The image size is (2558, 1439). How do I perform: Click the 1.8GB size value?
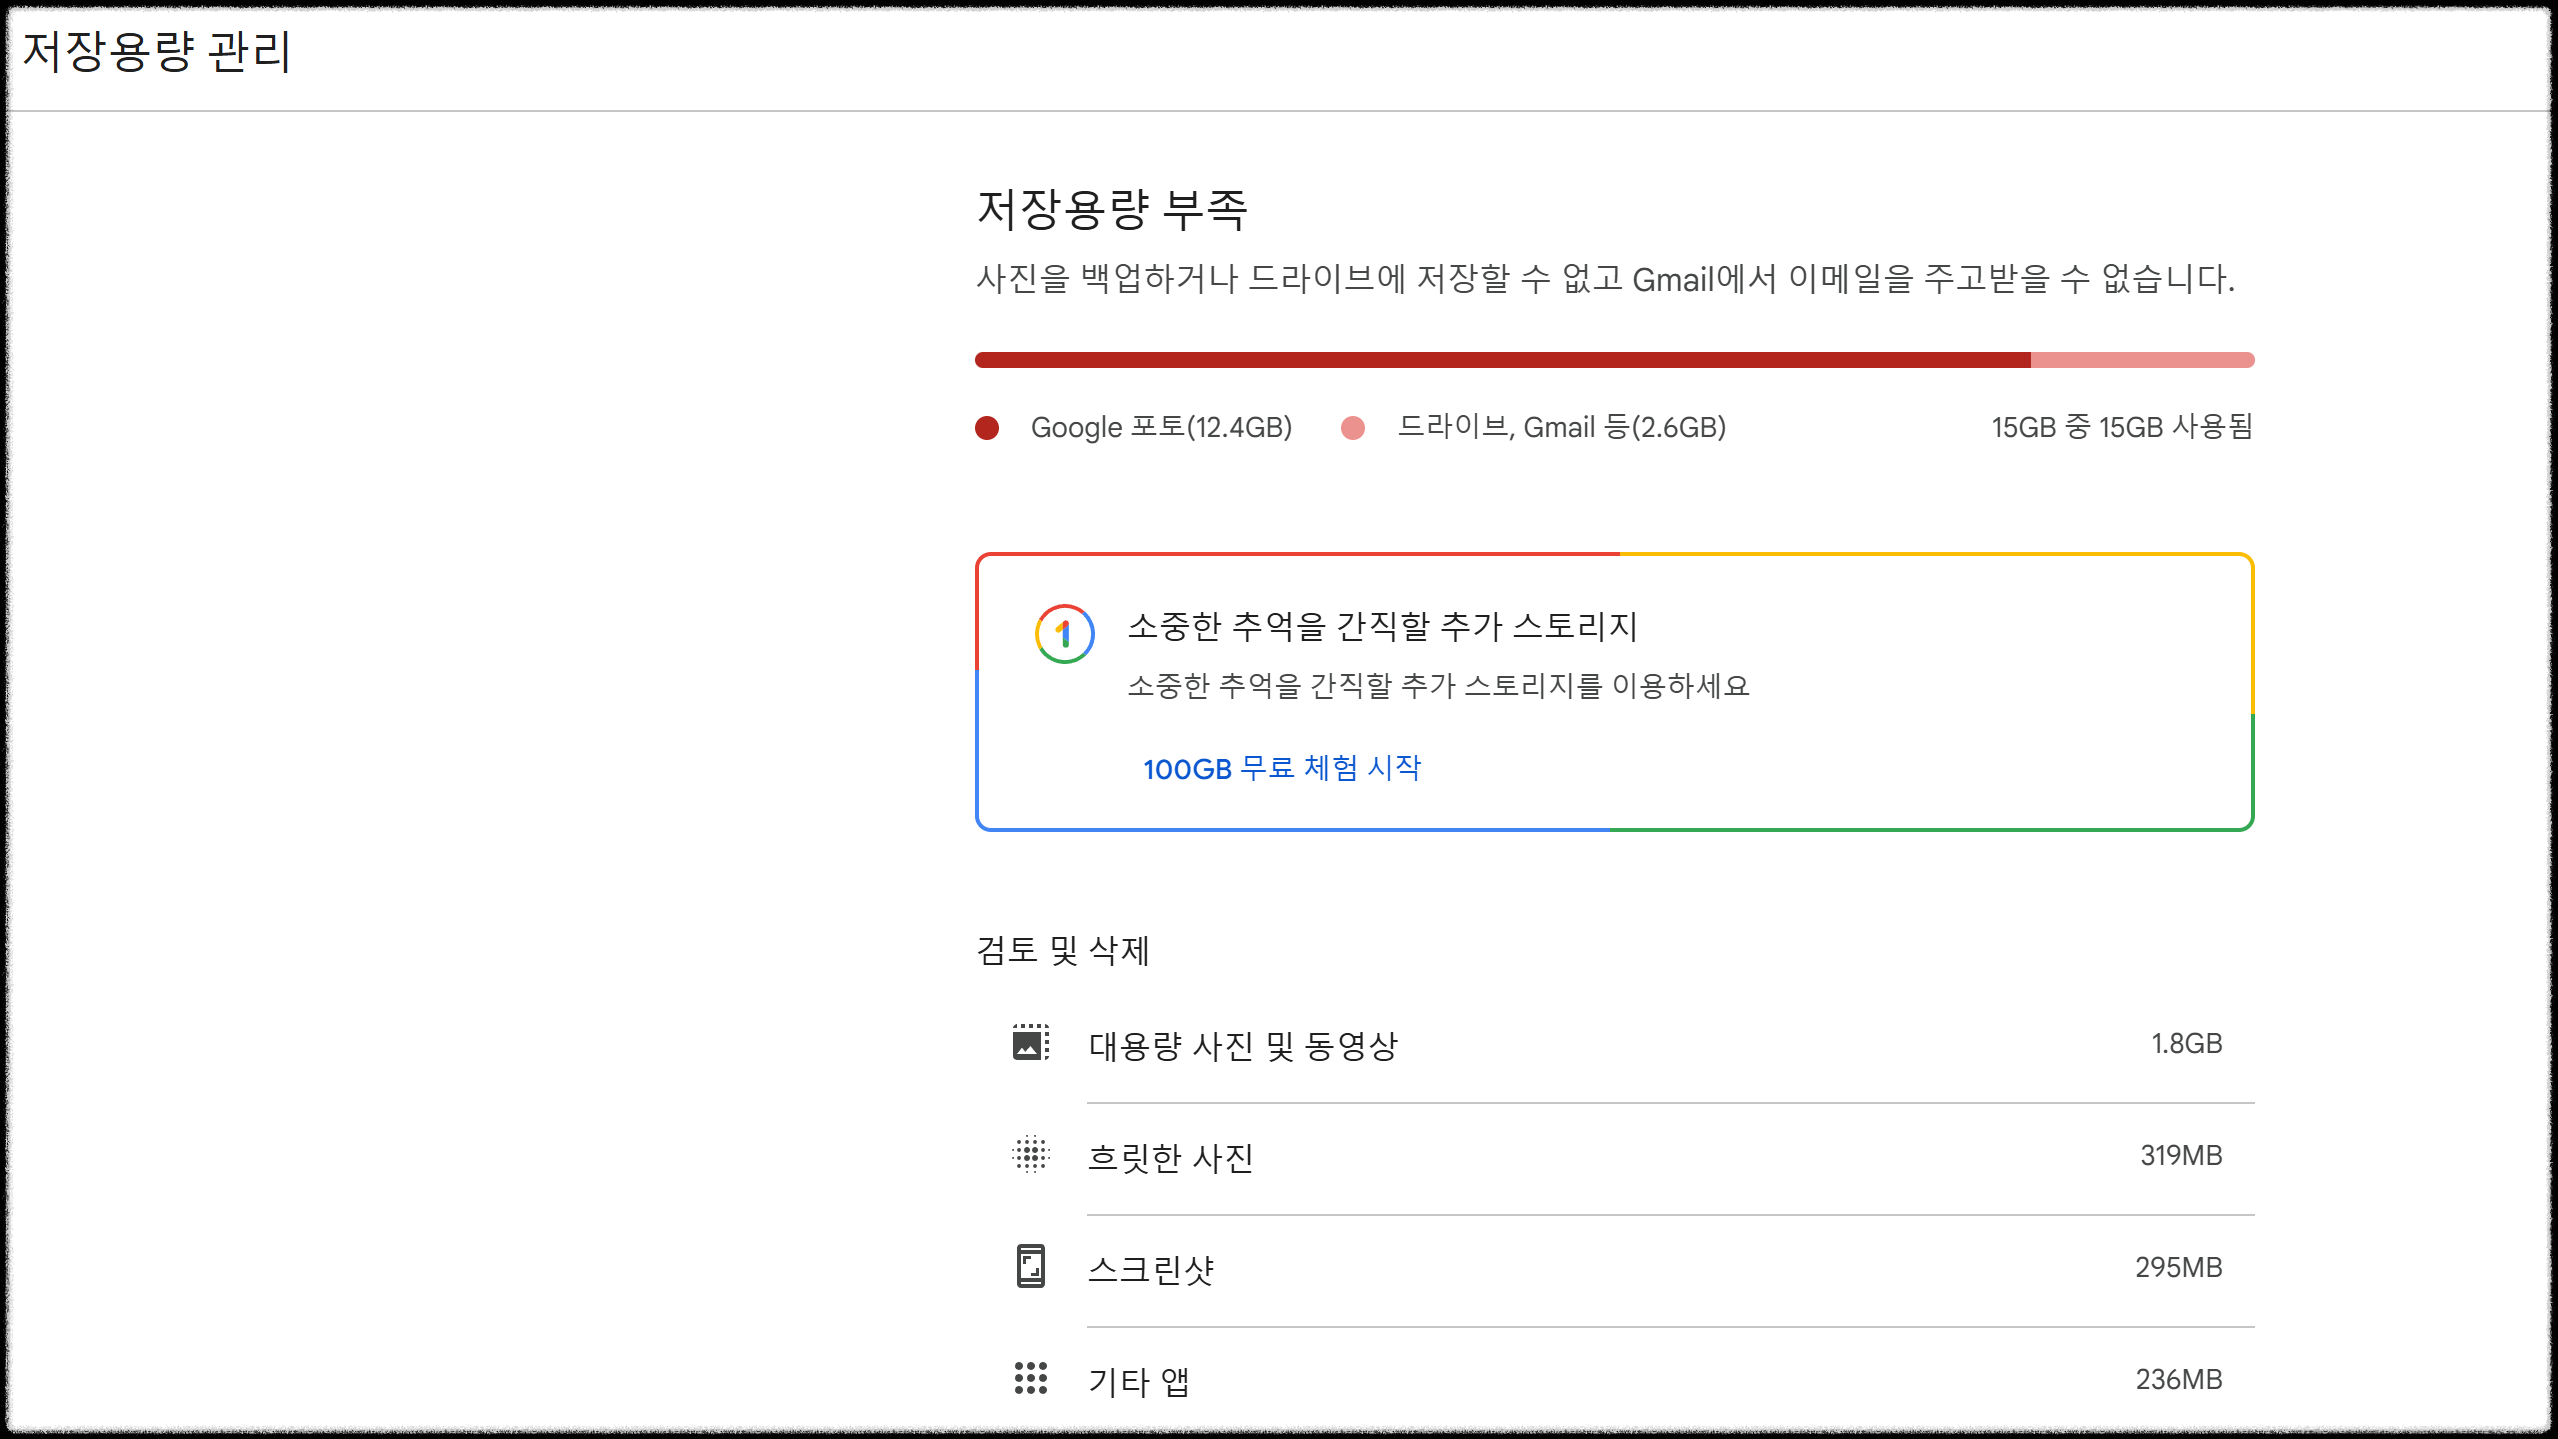pos(2186,1044)
